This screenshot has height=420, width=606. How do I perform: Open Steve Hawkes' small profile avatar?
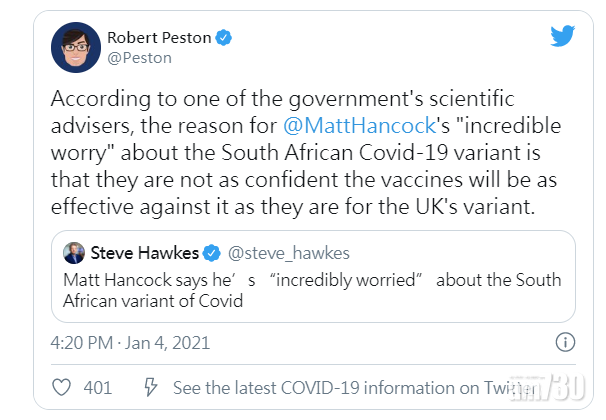[74, 252]
